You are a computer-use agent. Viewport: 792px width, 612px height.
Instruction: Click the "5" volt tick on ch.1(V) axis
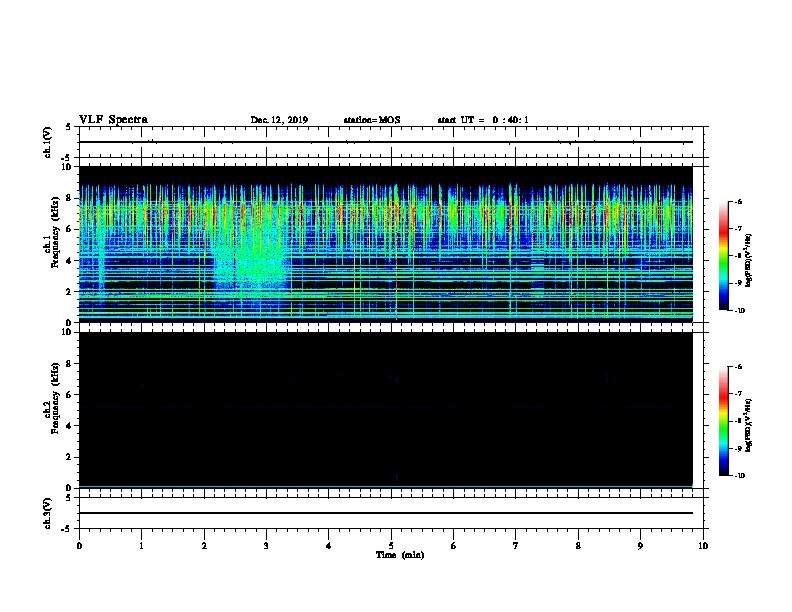click(69, 127)
